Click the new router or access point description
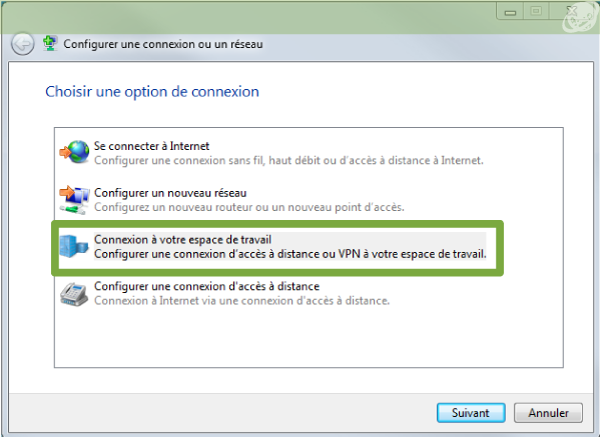 pos(249,207)
